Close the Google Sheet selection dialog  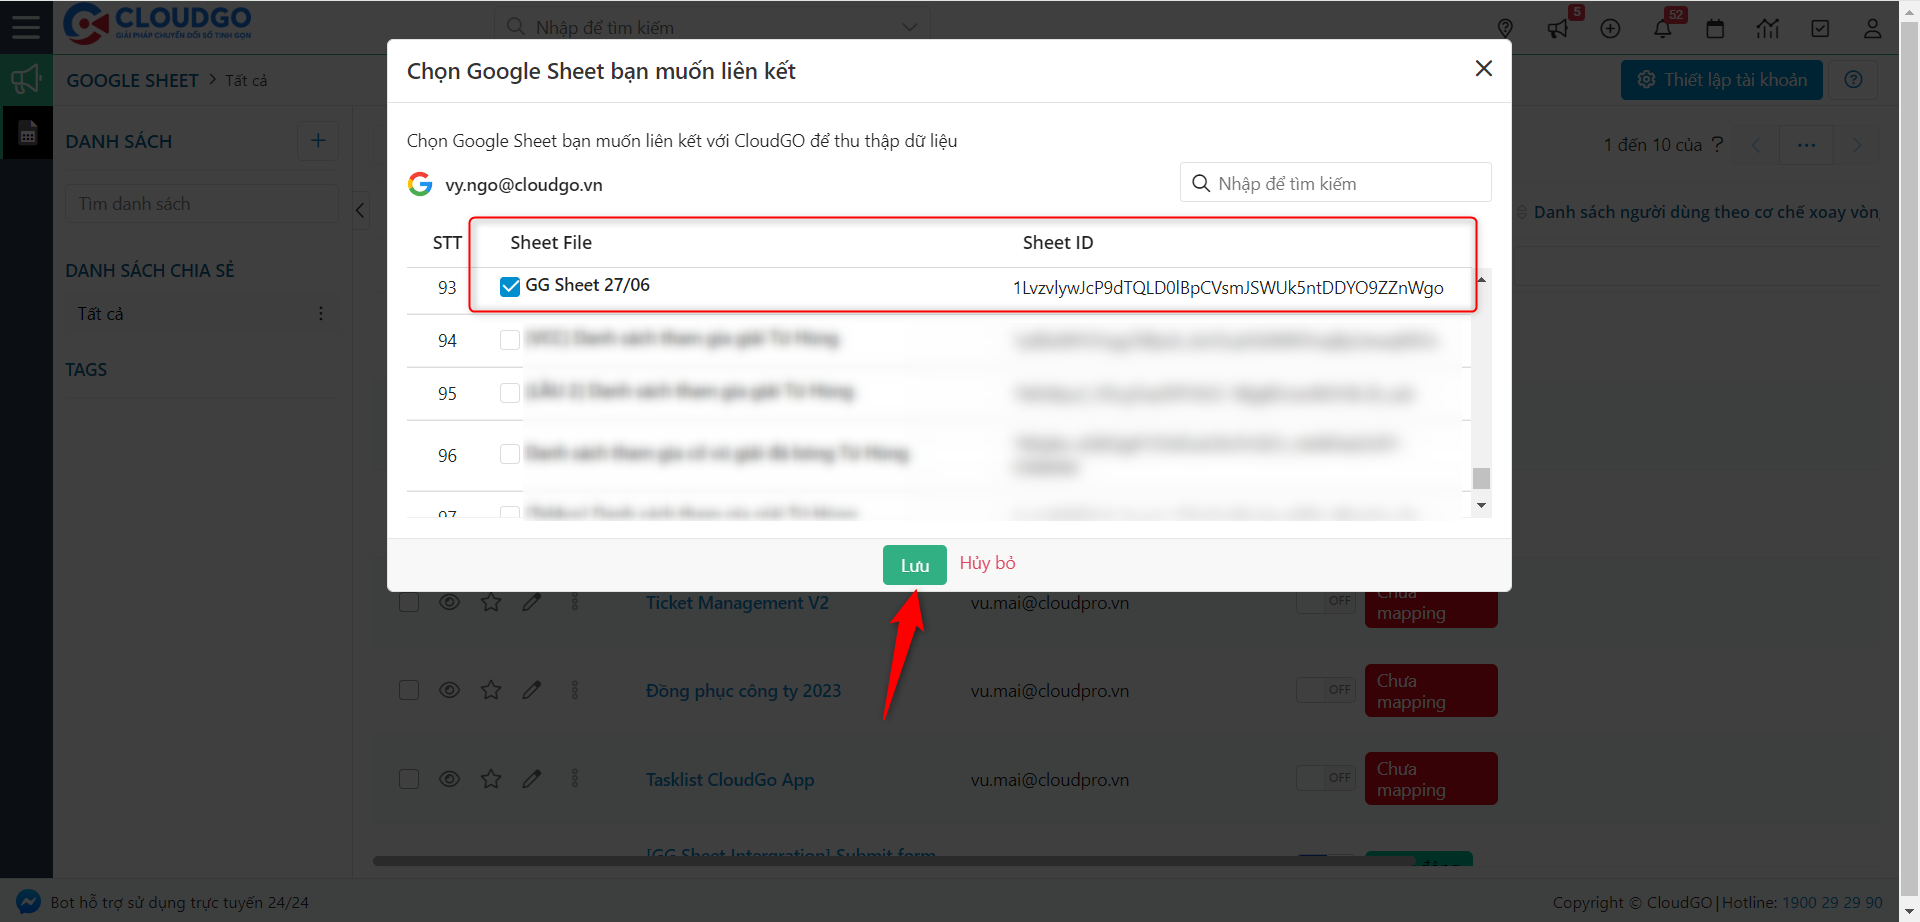coord(1483,69)
